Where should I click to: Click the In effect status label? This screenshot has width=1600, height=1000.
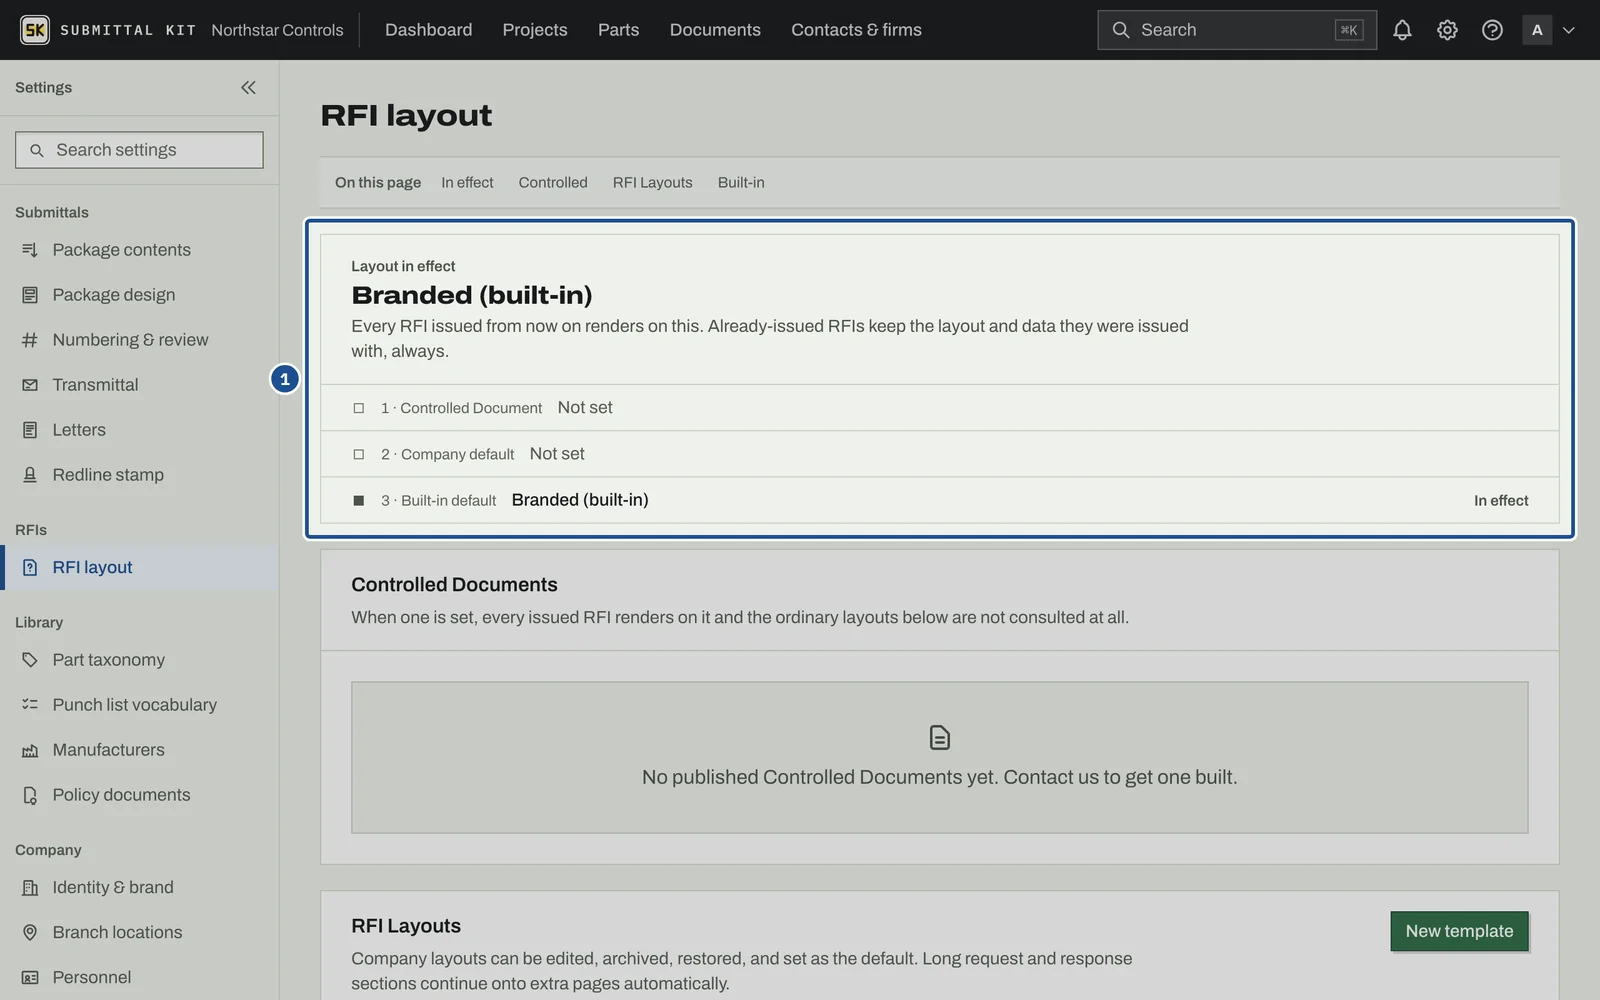click(x=1501, y=501)
